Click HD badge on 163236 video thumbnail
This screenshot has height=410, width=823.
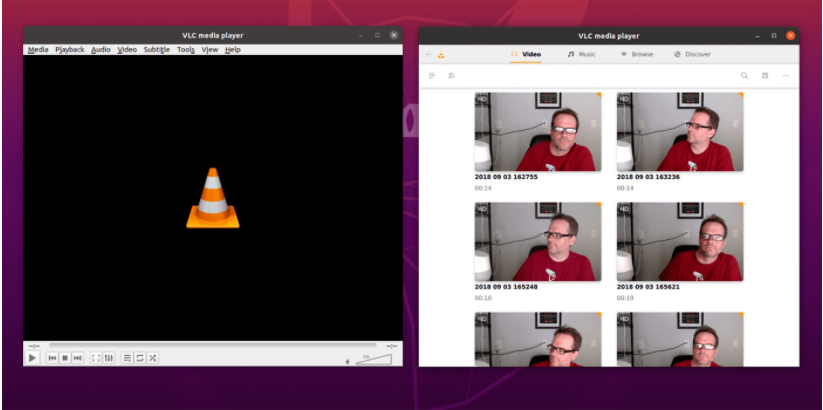tap(624, 99)
